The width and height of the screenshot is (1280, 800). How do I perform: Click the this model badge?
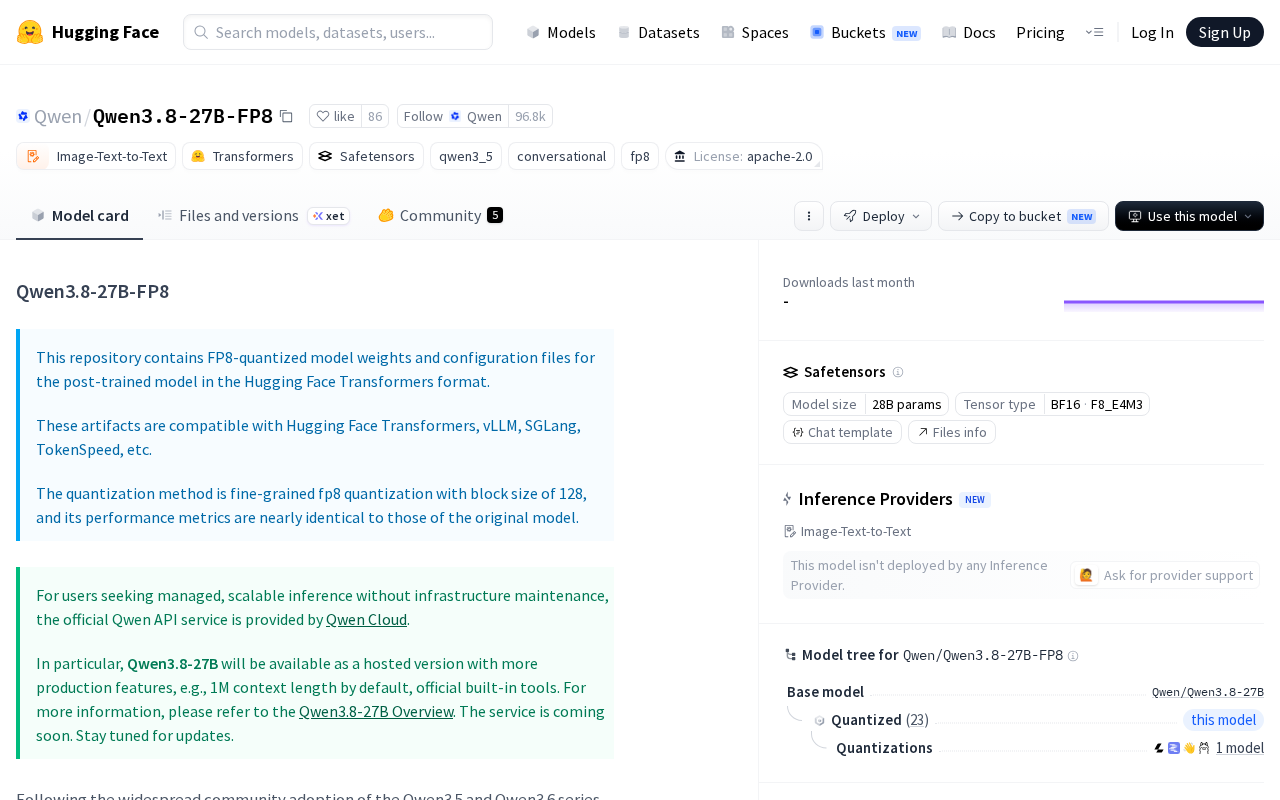click(x=1223, y=720)
